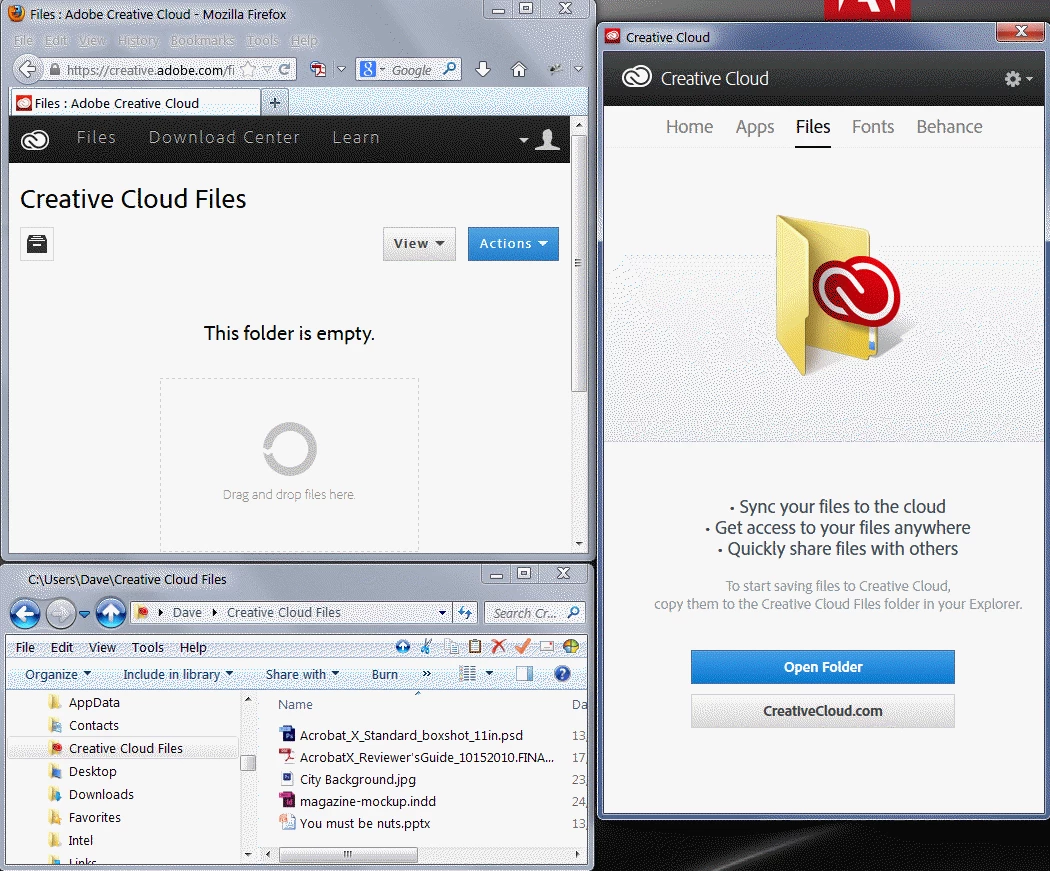Screen dimensions: 1050x871
Task: Bookmark page with star icon in address bar
Action: [248, 69]
